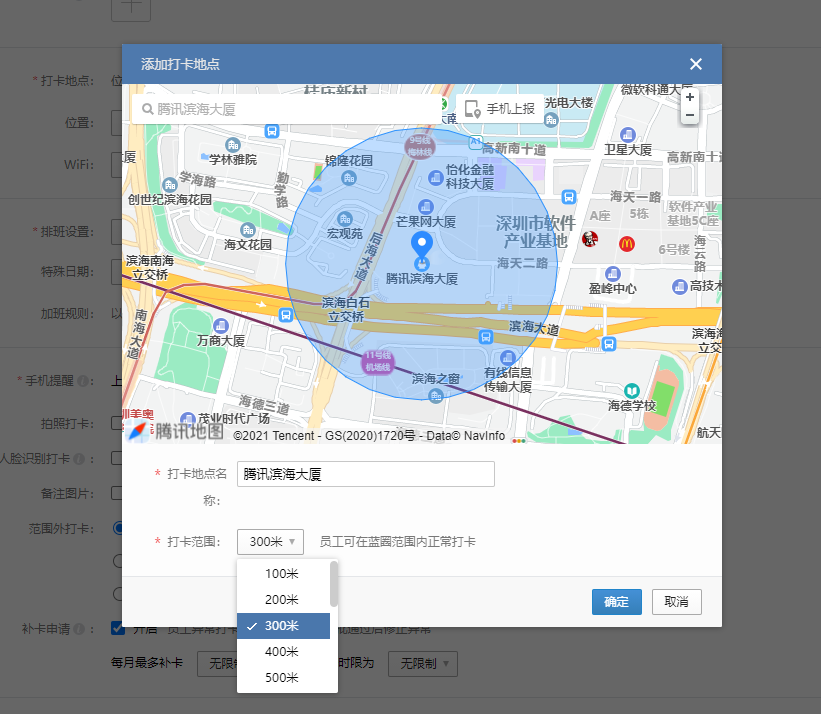Image resolution: width=821 pixels, height=714 pixels.
Task: Click the map search magnifier icon
Action: [148, 109]
